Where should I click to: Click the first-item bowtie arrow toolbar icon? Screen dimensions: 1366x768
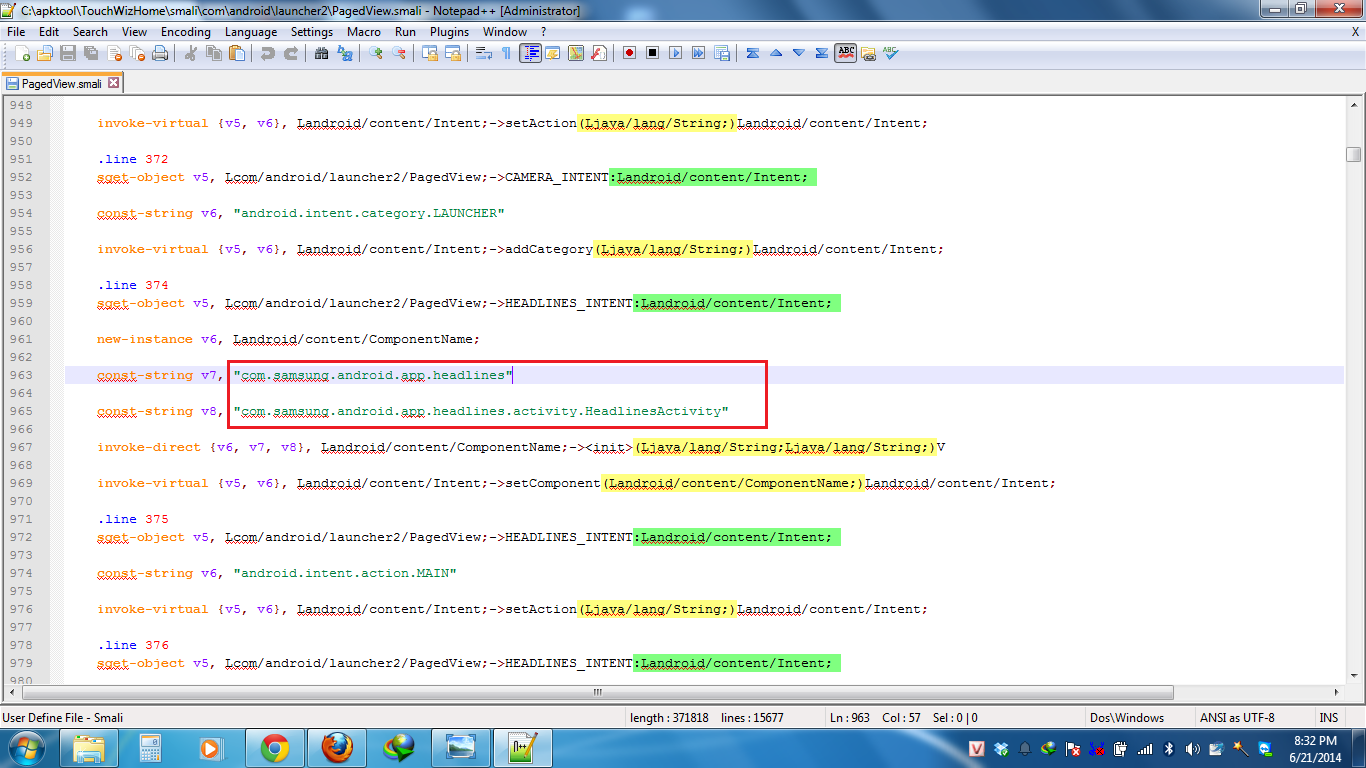(752, 53)
